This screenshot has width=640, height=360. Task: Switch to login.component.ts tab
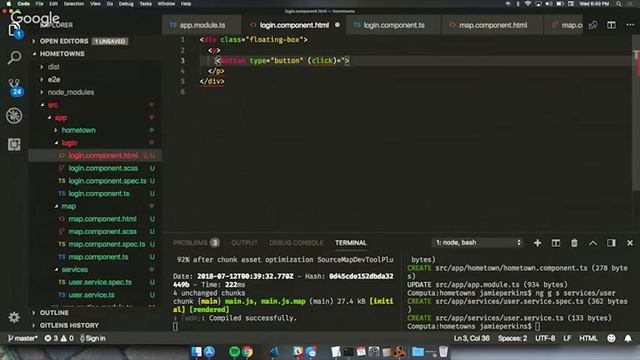point(393,25)
